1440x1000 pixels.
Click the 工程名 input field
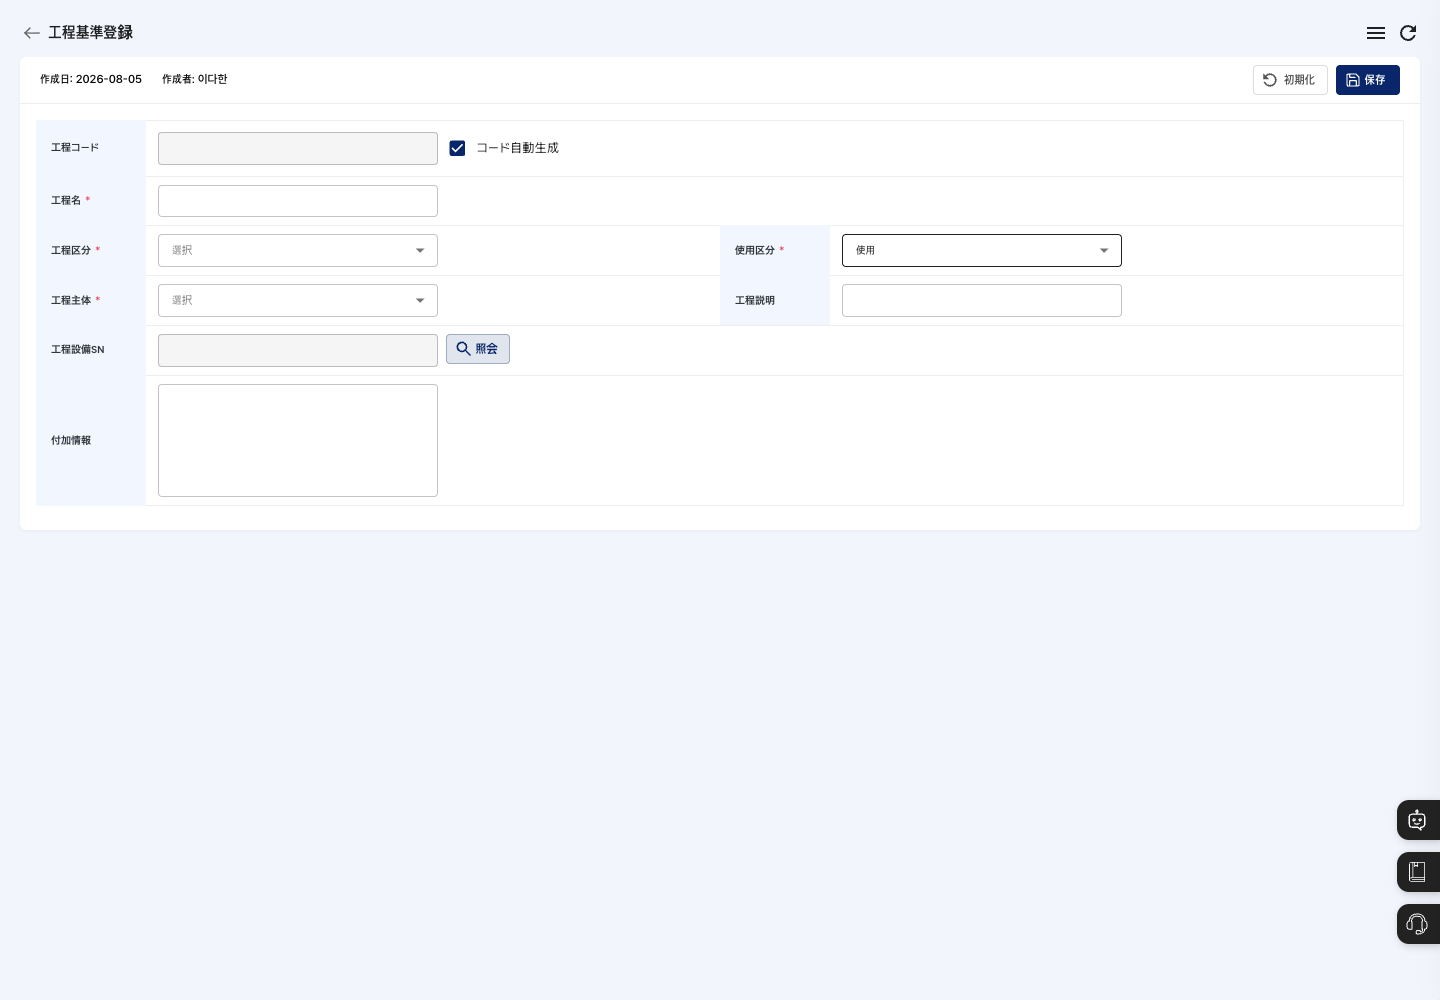[x=298, y=201]
